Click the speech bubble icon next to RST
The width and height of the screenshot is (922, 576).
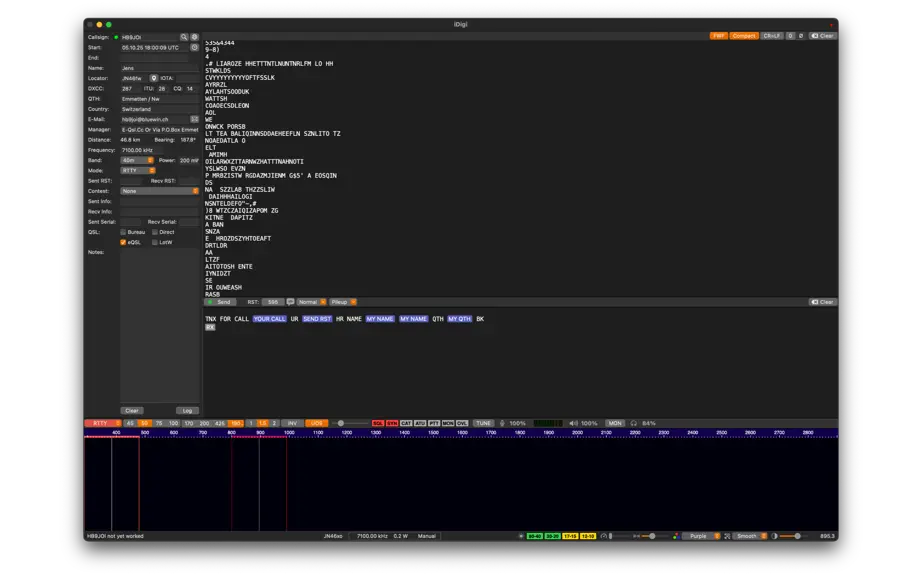coord(290,302)
